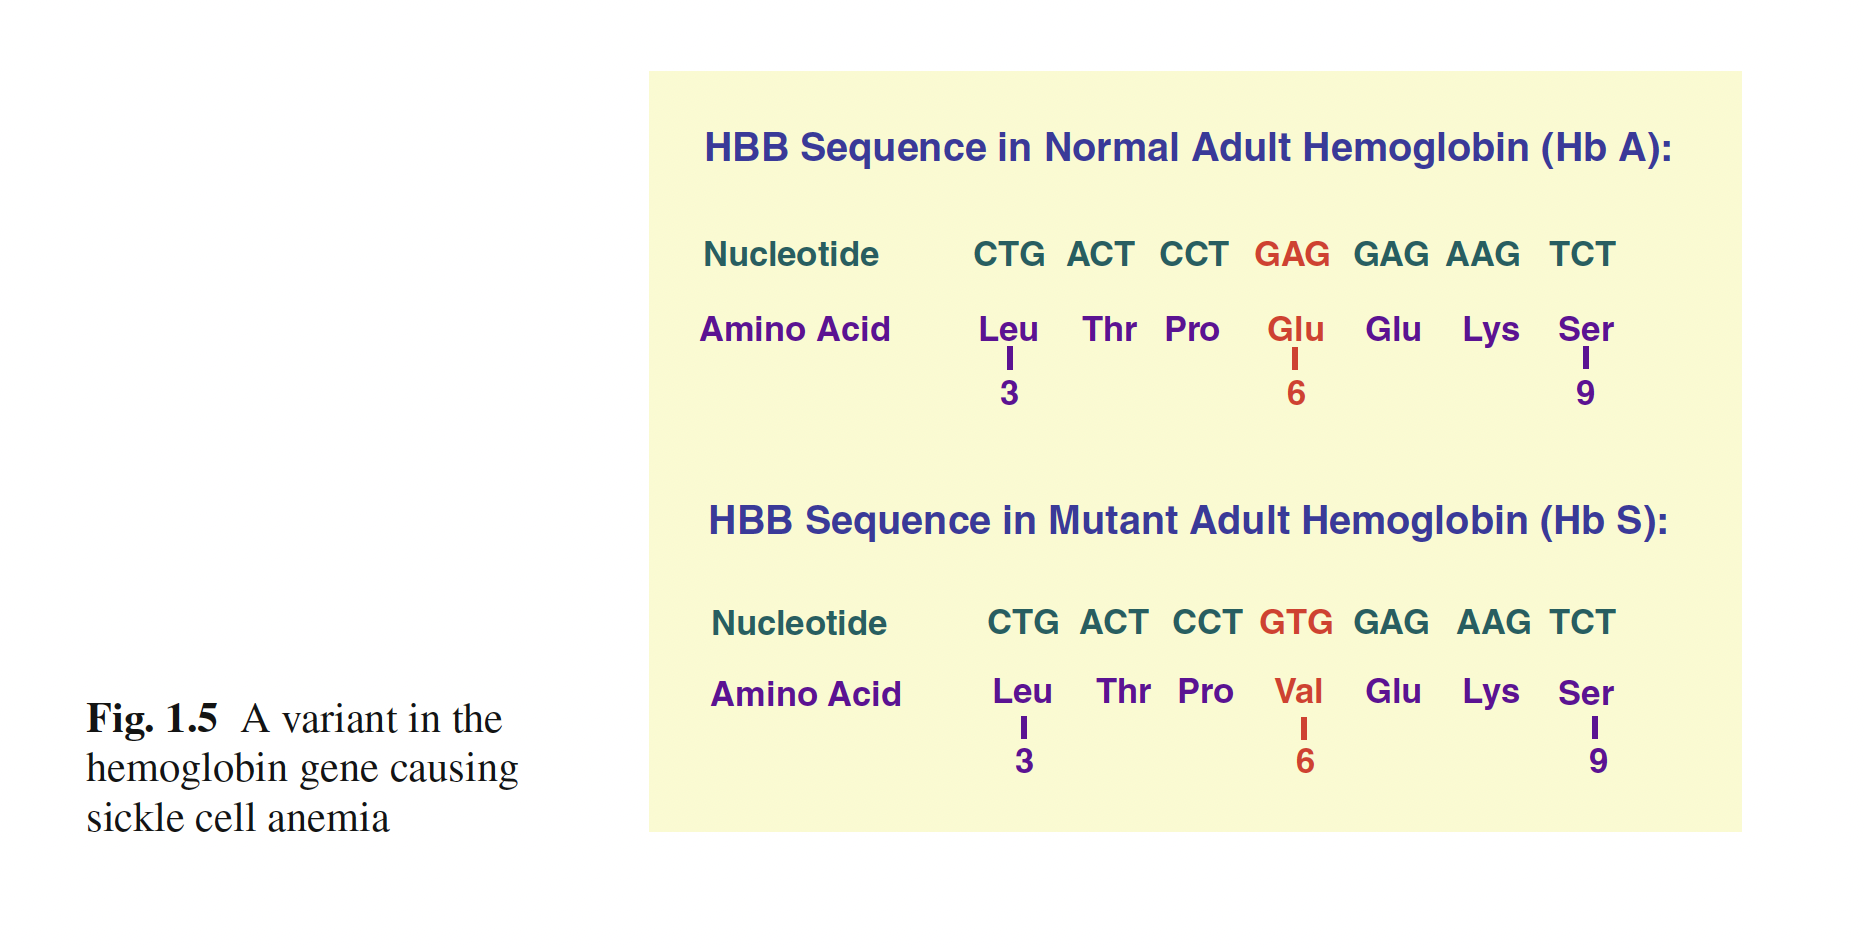
Task: Select the Lys amino acid in the Hb S row
Action: click(1491, 691)
